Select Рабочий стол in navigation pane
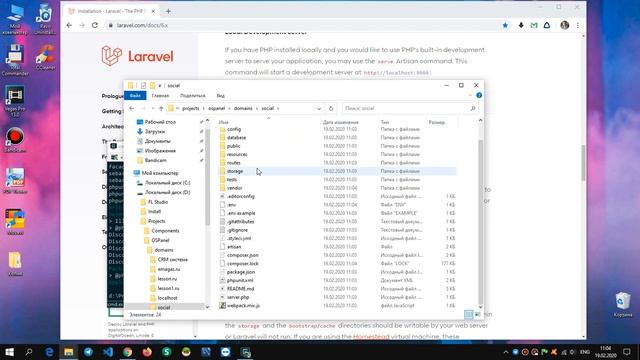Screen dimensions: 640x360 [x=160, y=122]
